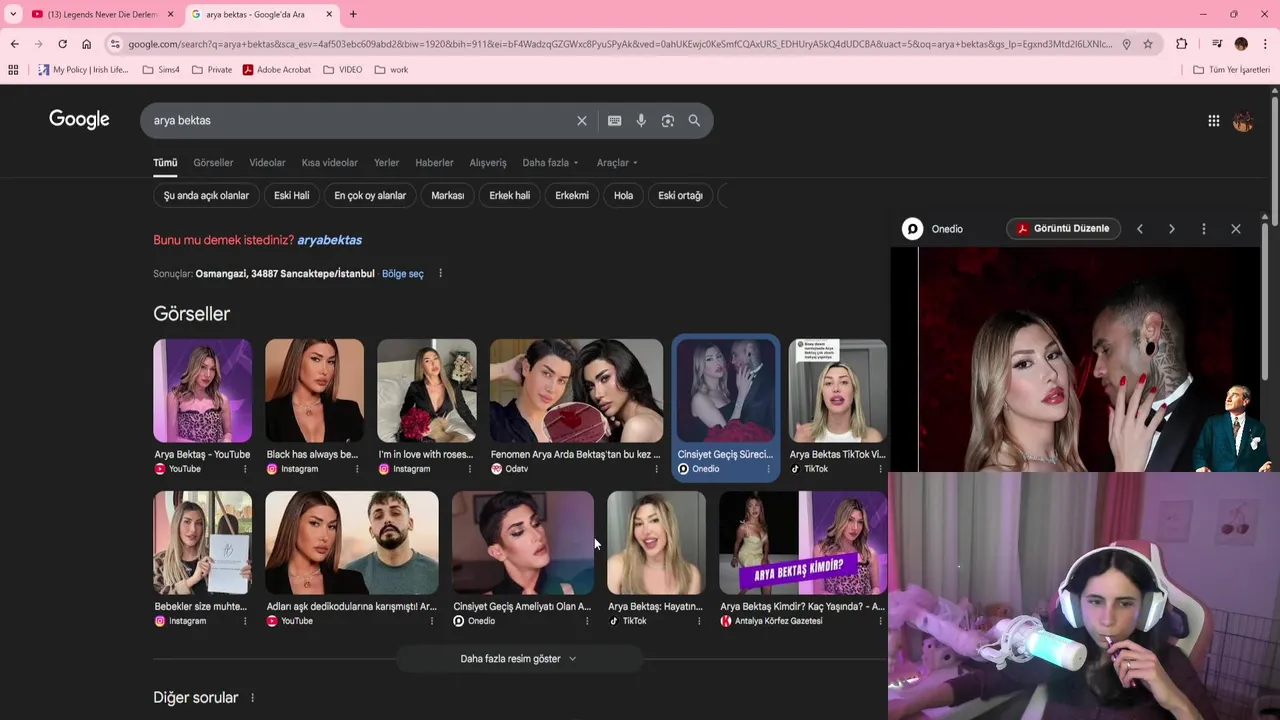Expand the Daha fazla menu
The image size is (1280, 720).
550,163
